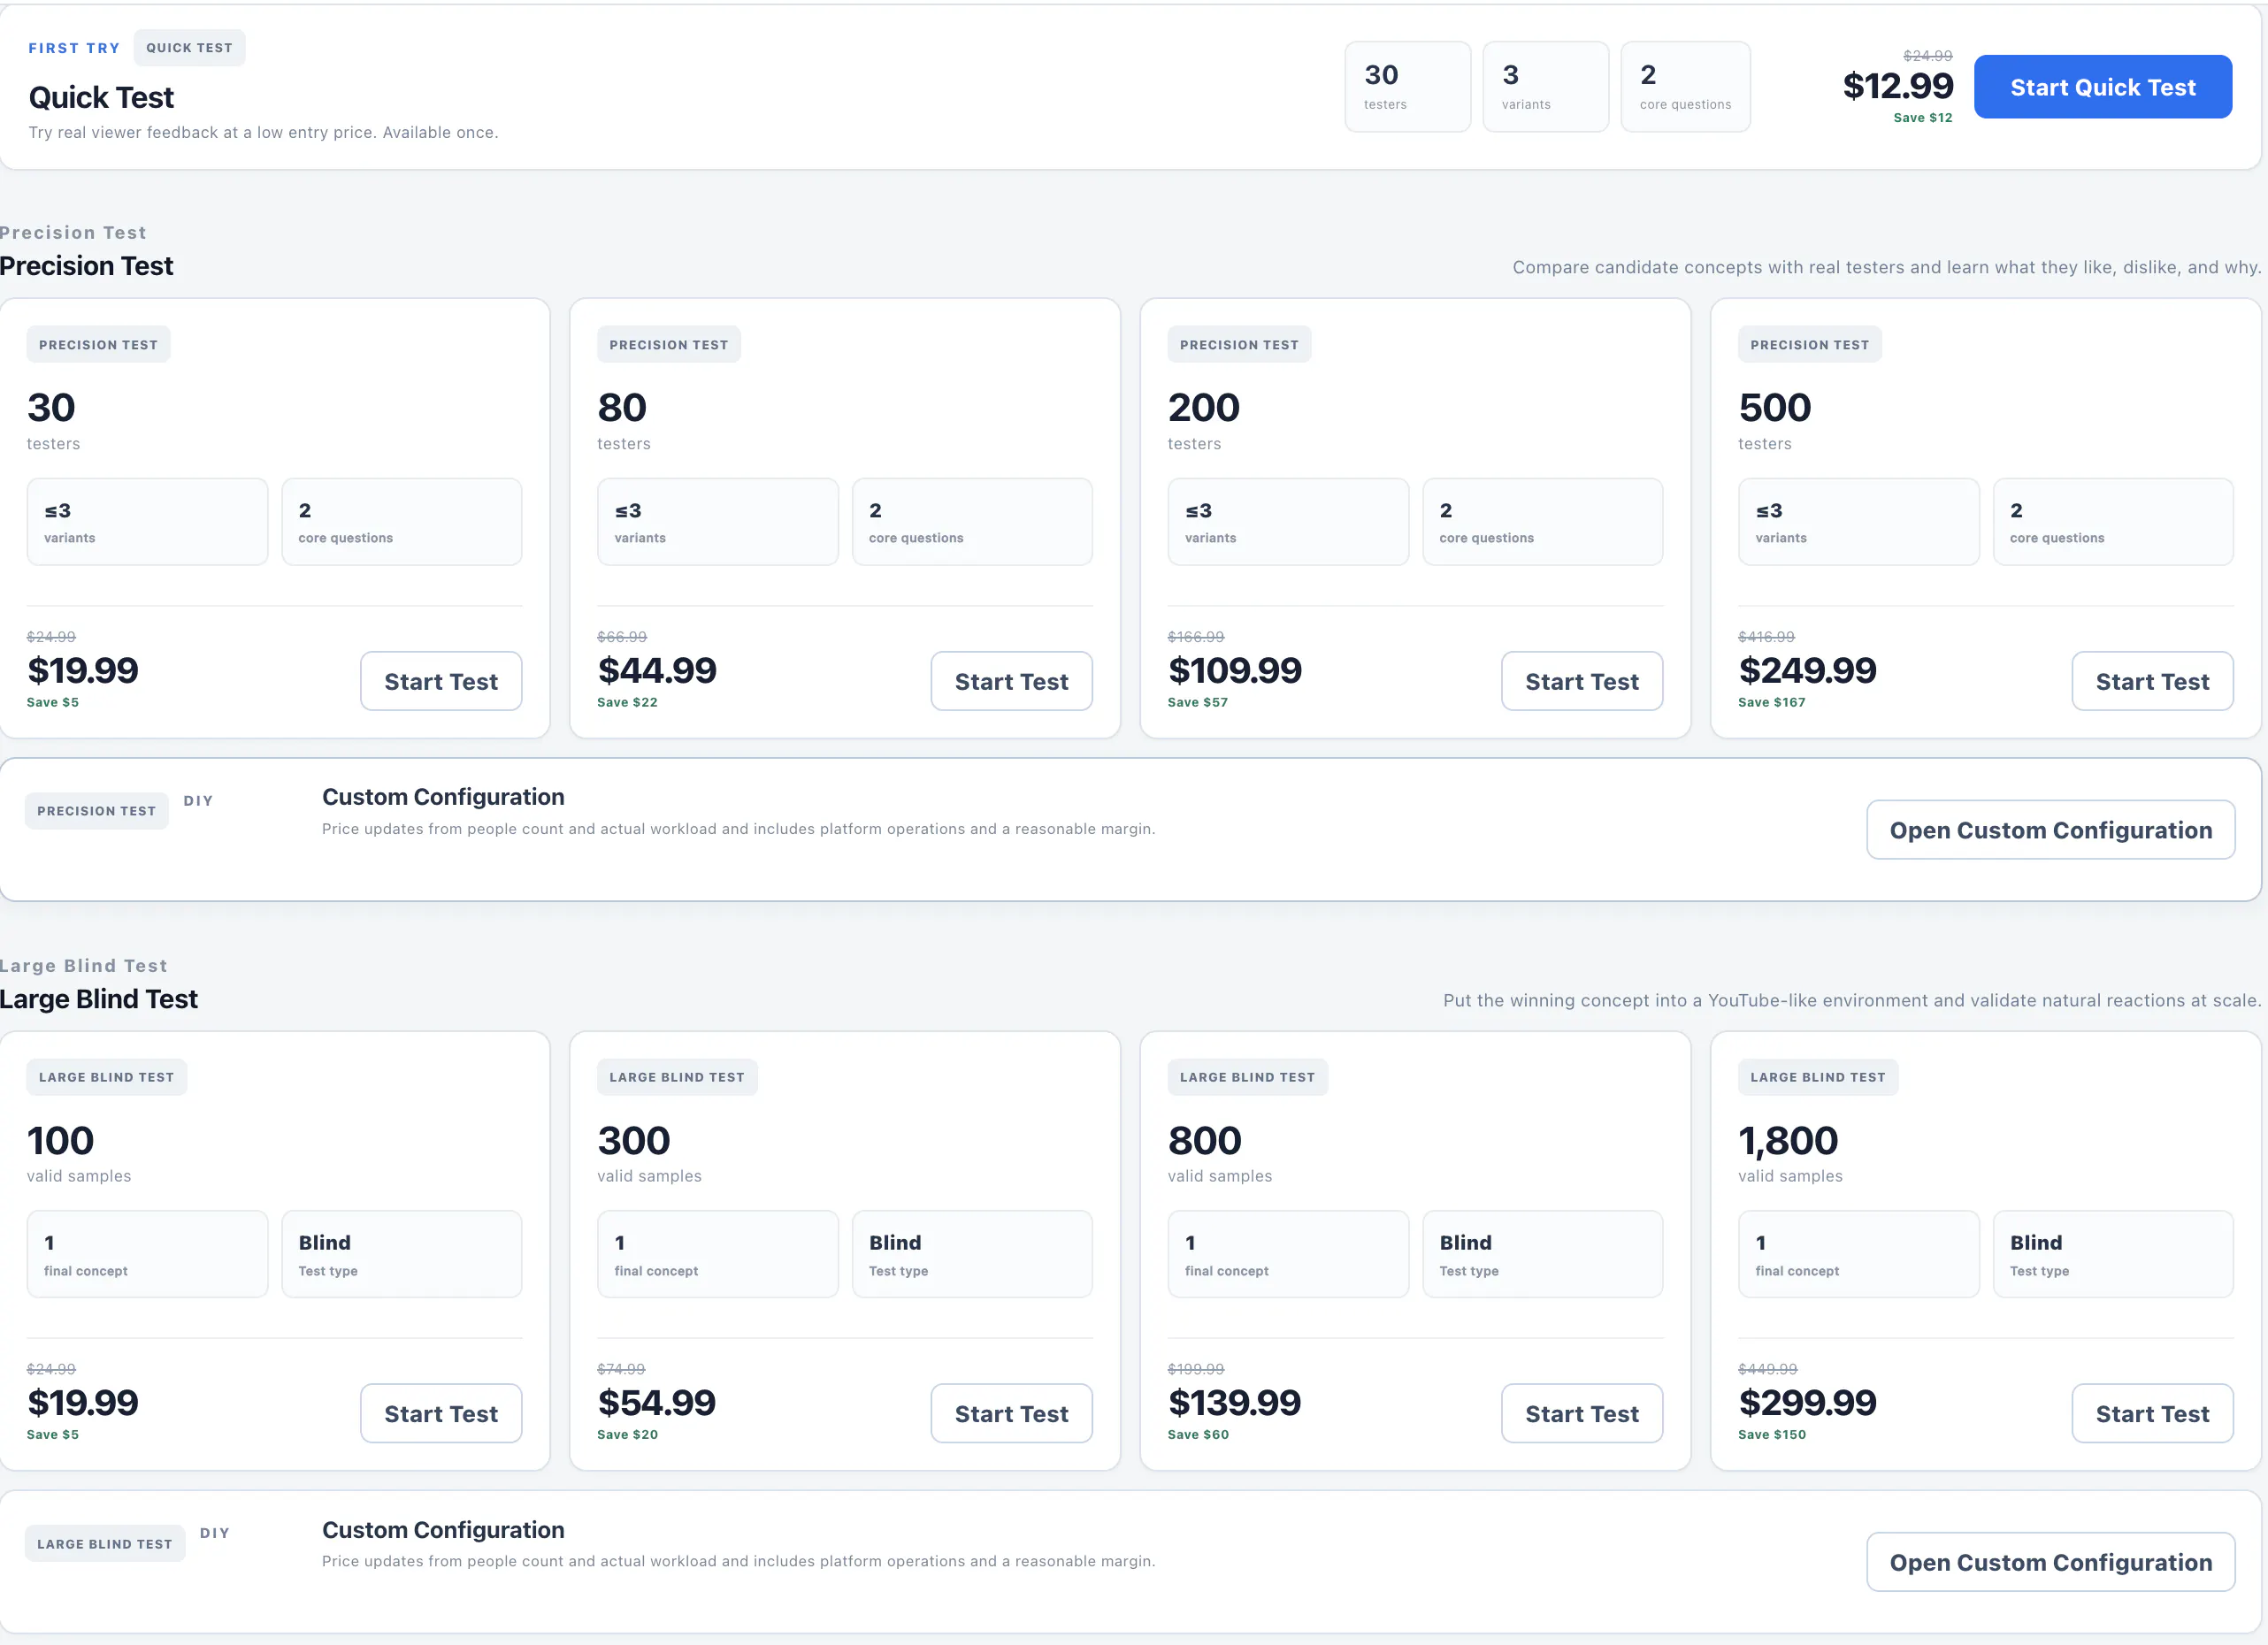Click the $19.99 price under 30 testers

(x=83, y=670)
